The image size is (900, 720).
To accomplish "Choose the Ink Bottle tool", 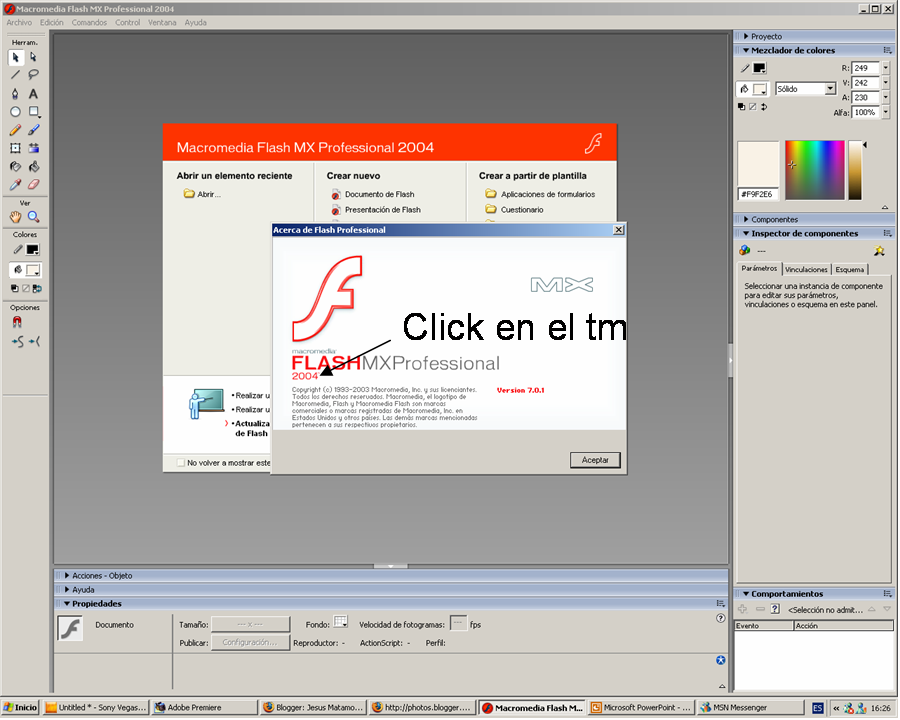I will click(15, 167).
